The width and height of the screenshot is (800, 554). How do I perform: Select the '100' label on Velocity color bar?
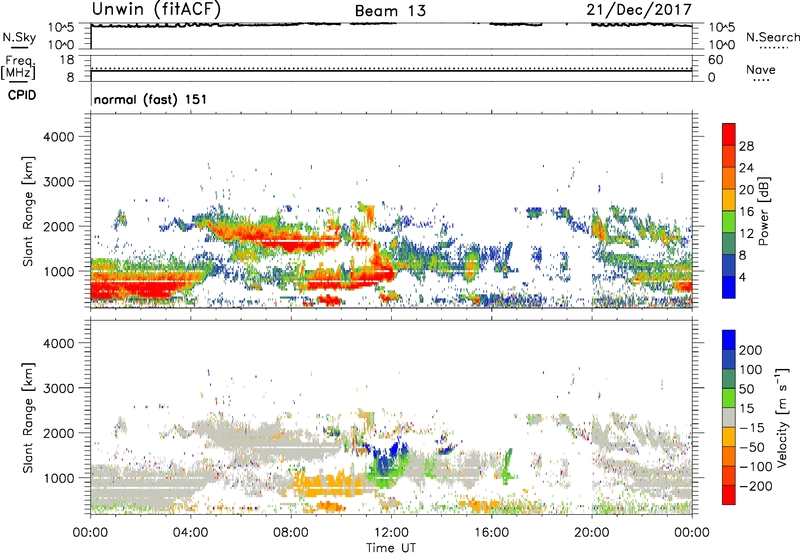coord(751,370)
